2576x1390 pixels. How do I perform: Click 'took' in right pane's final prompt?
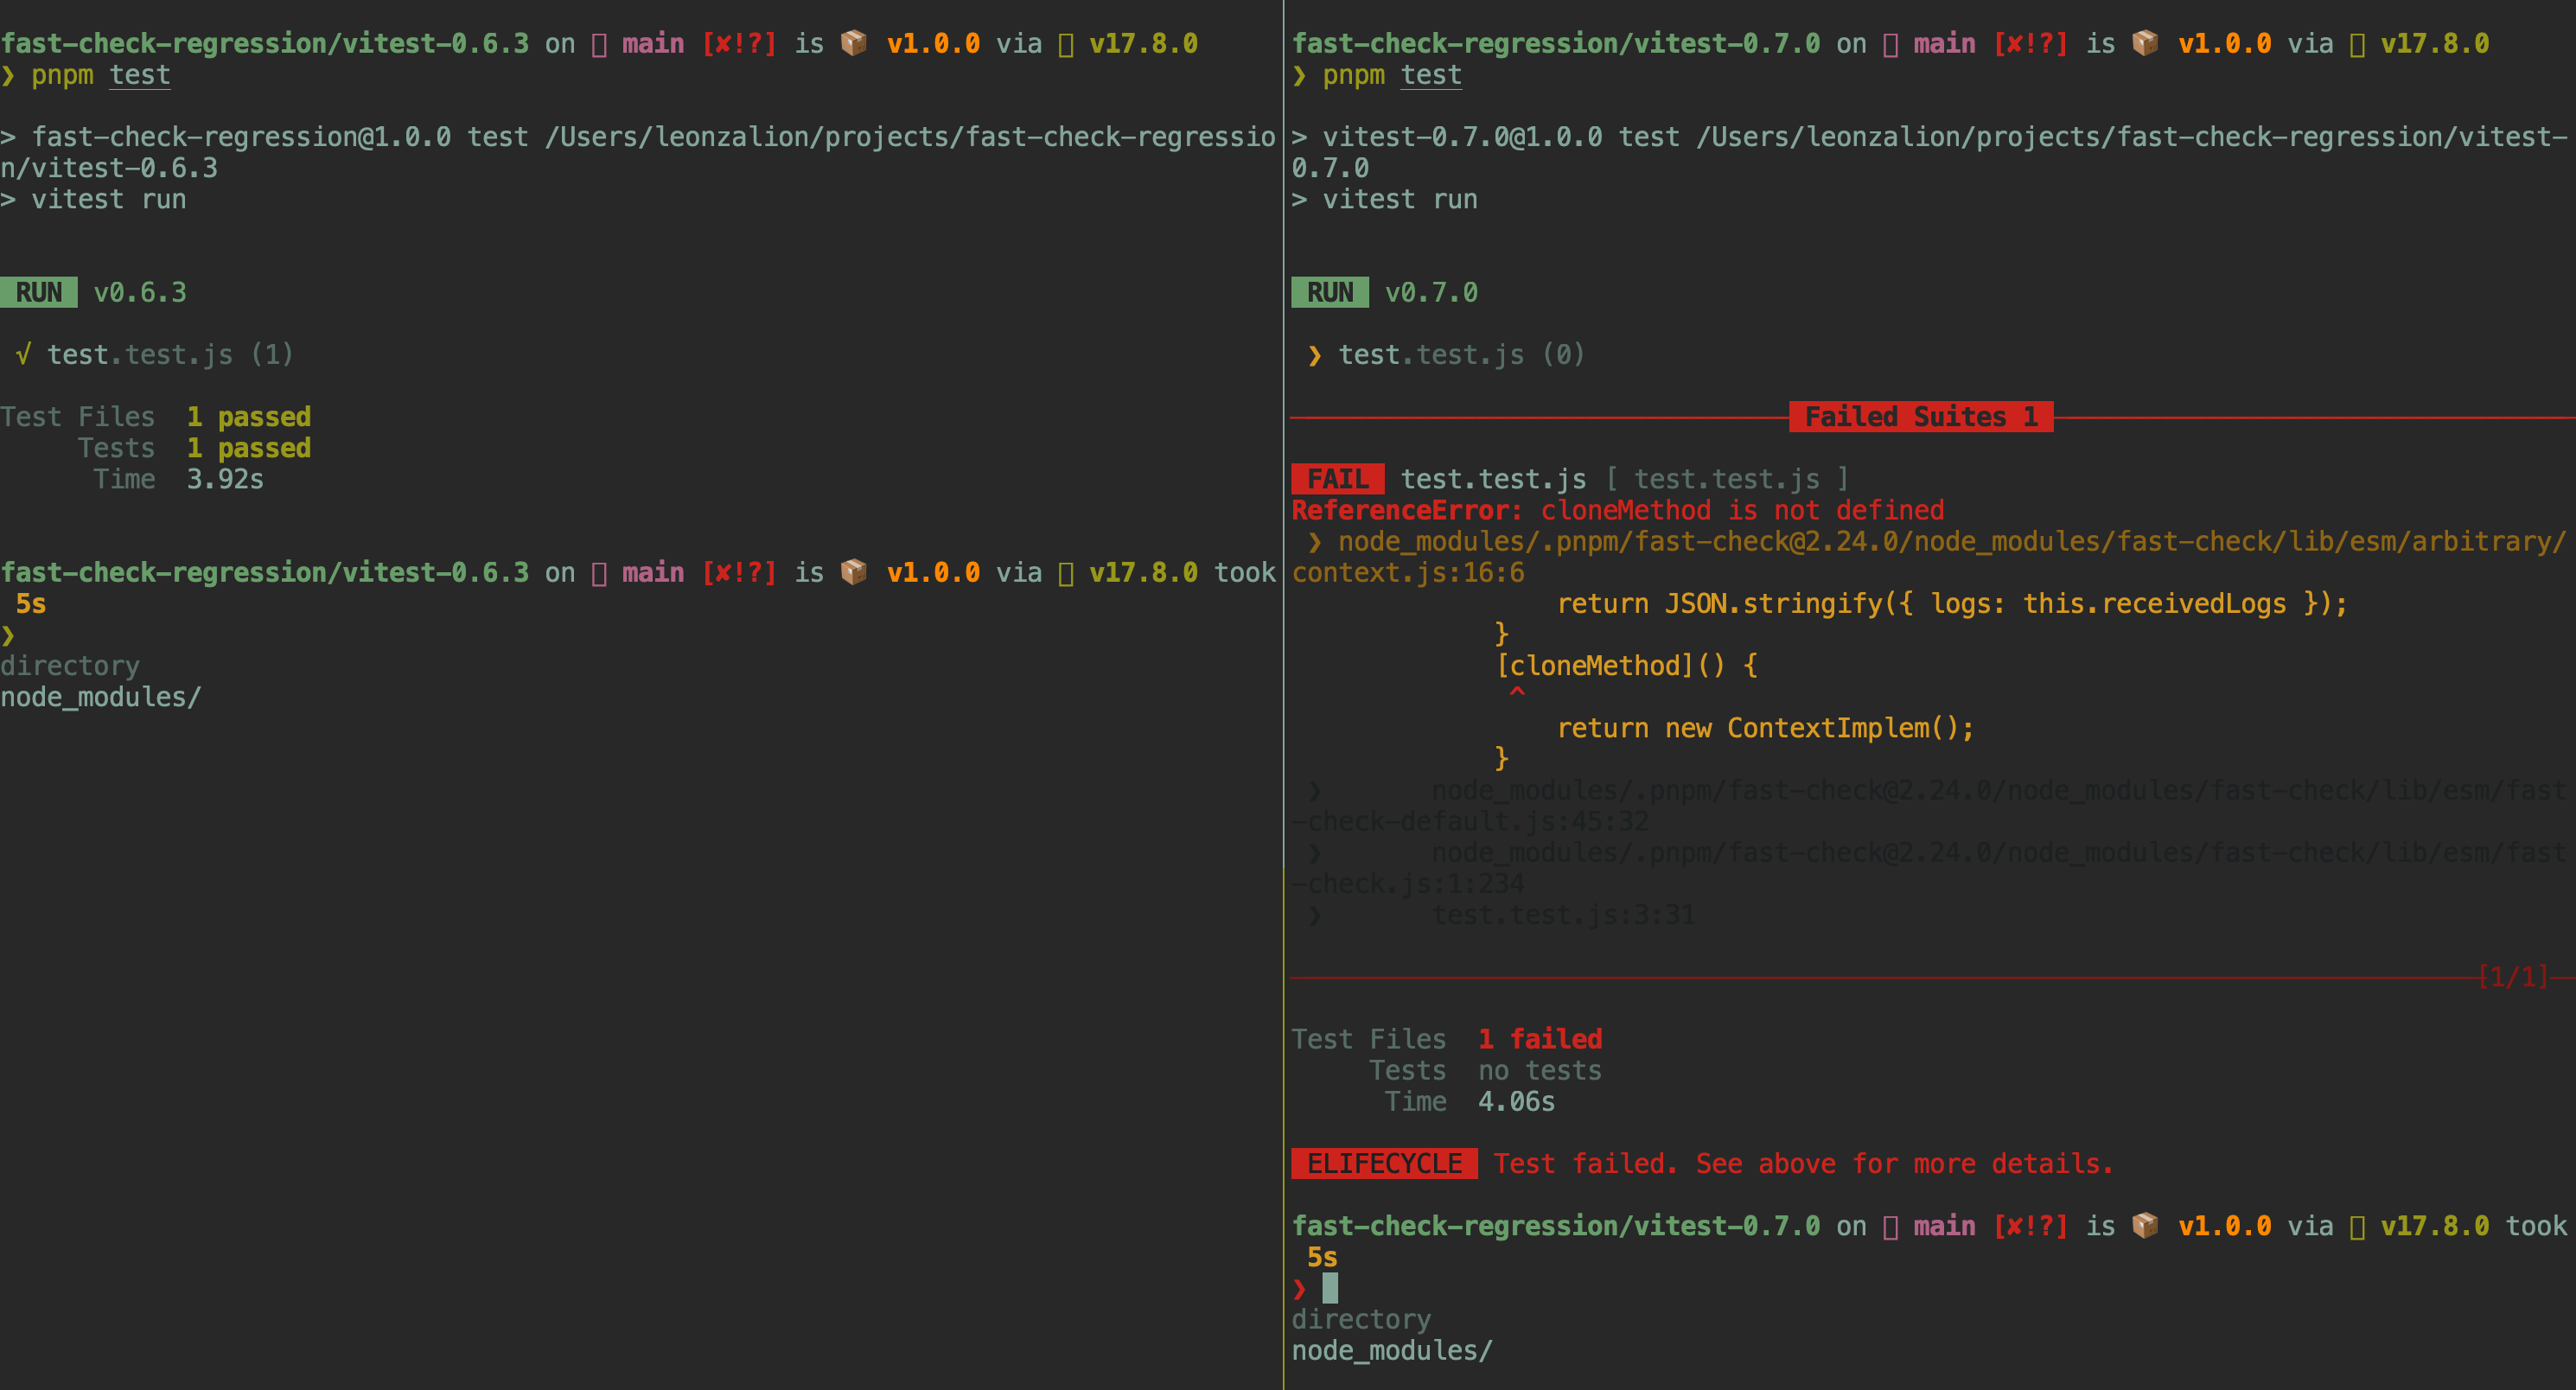point(2536,1226)
